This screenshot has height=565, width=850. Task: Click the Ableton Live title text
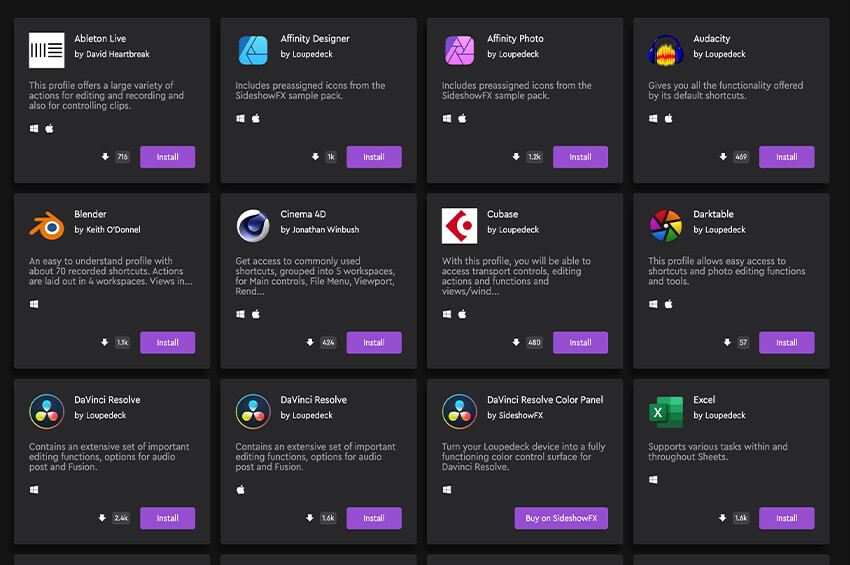[x=100, y=38]
